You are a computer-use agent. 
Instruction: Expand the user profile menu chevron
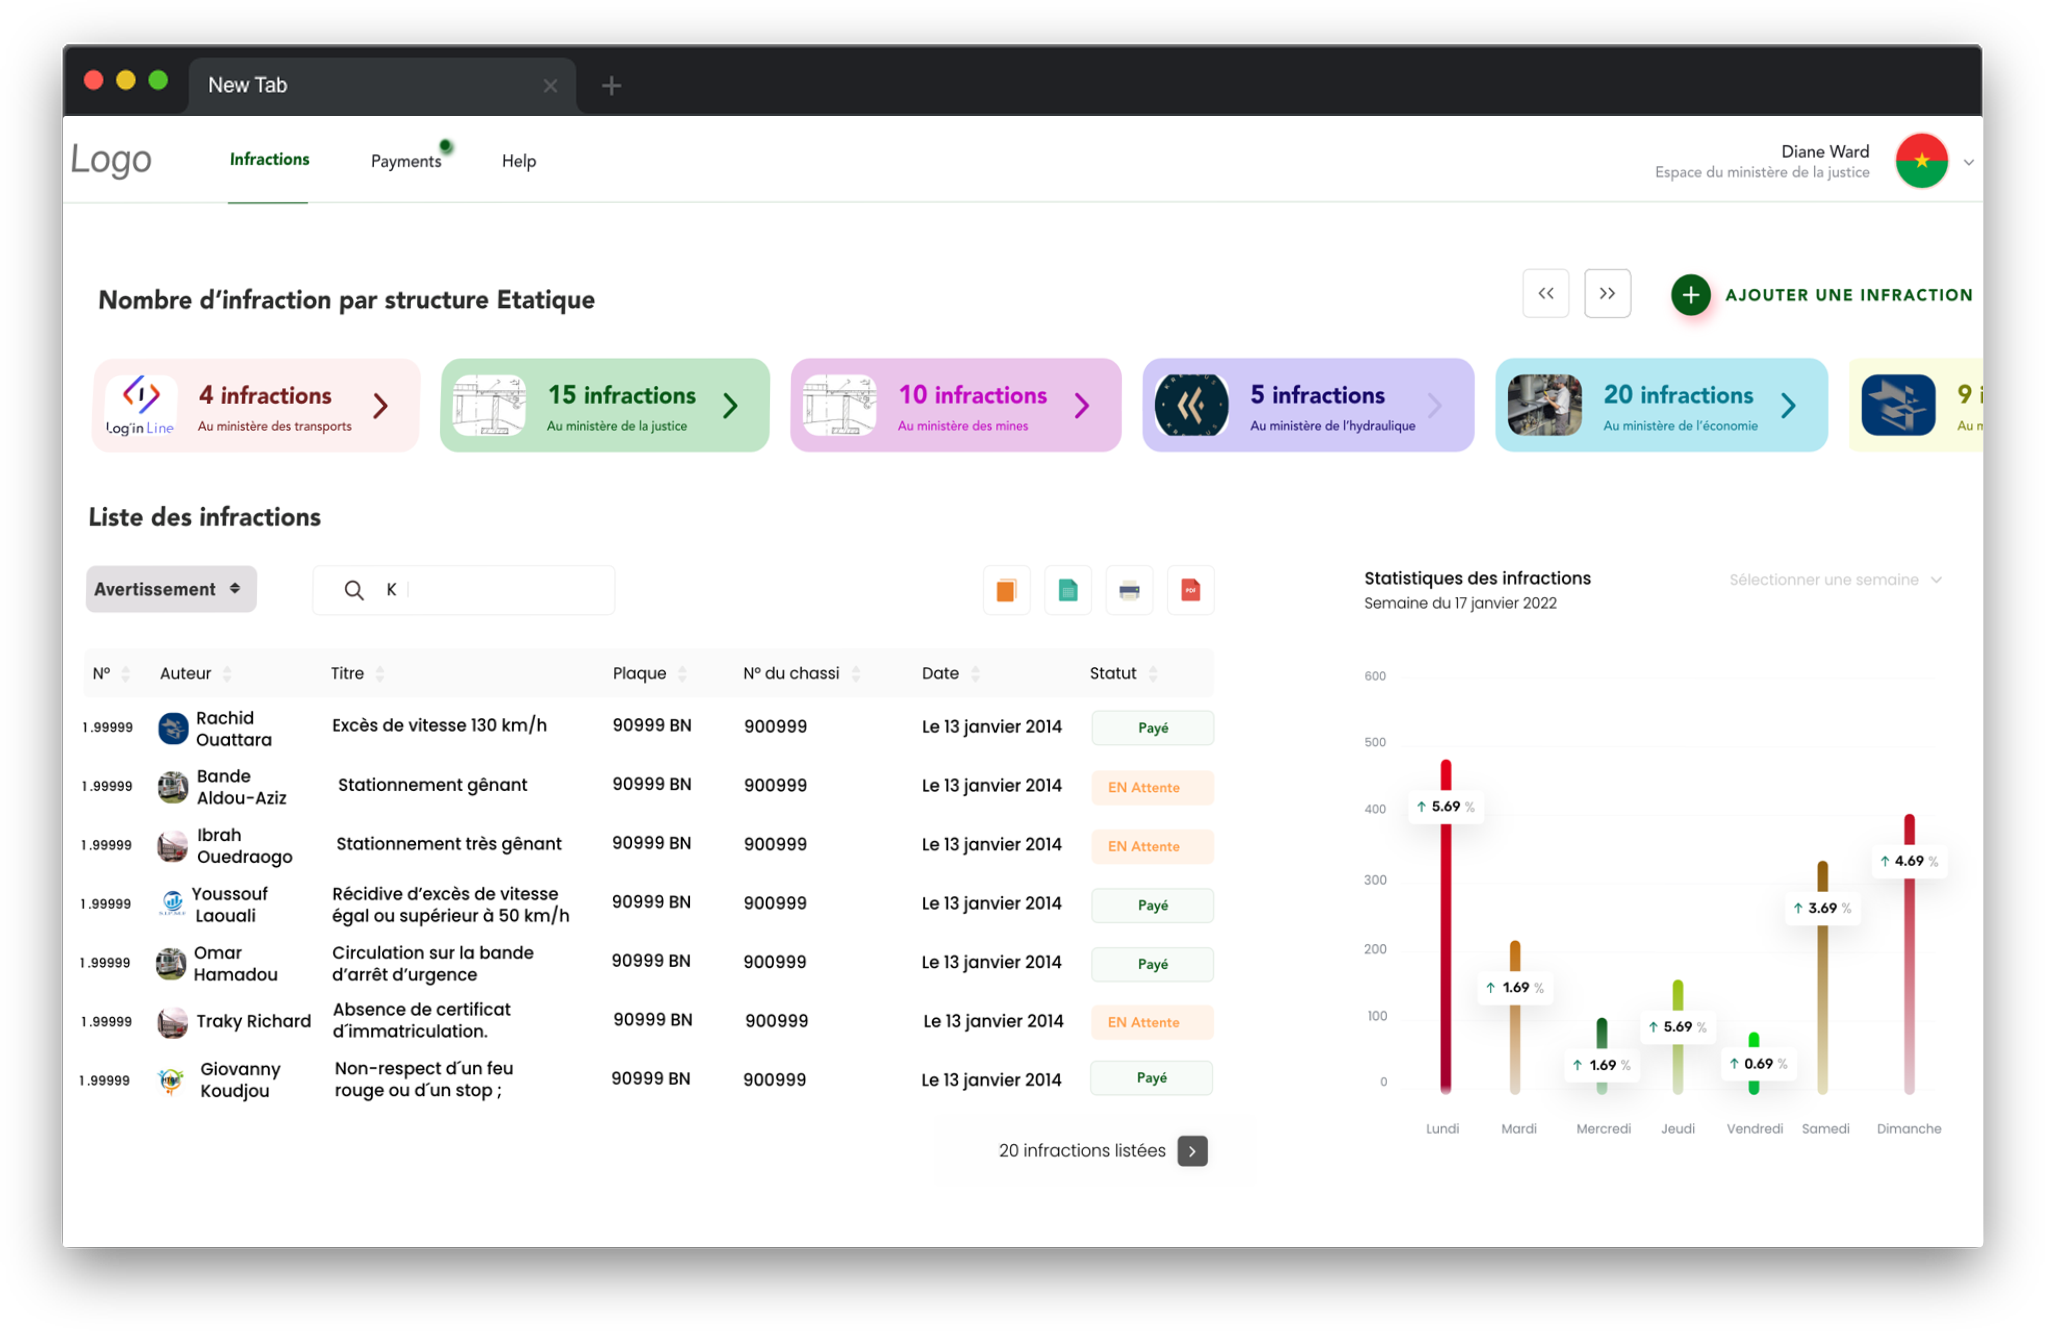[1968, 162]
